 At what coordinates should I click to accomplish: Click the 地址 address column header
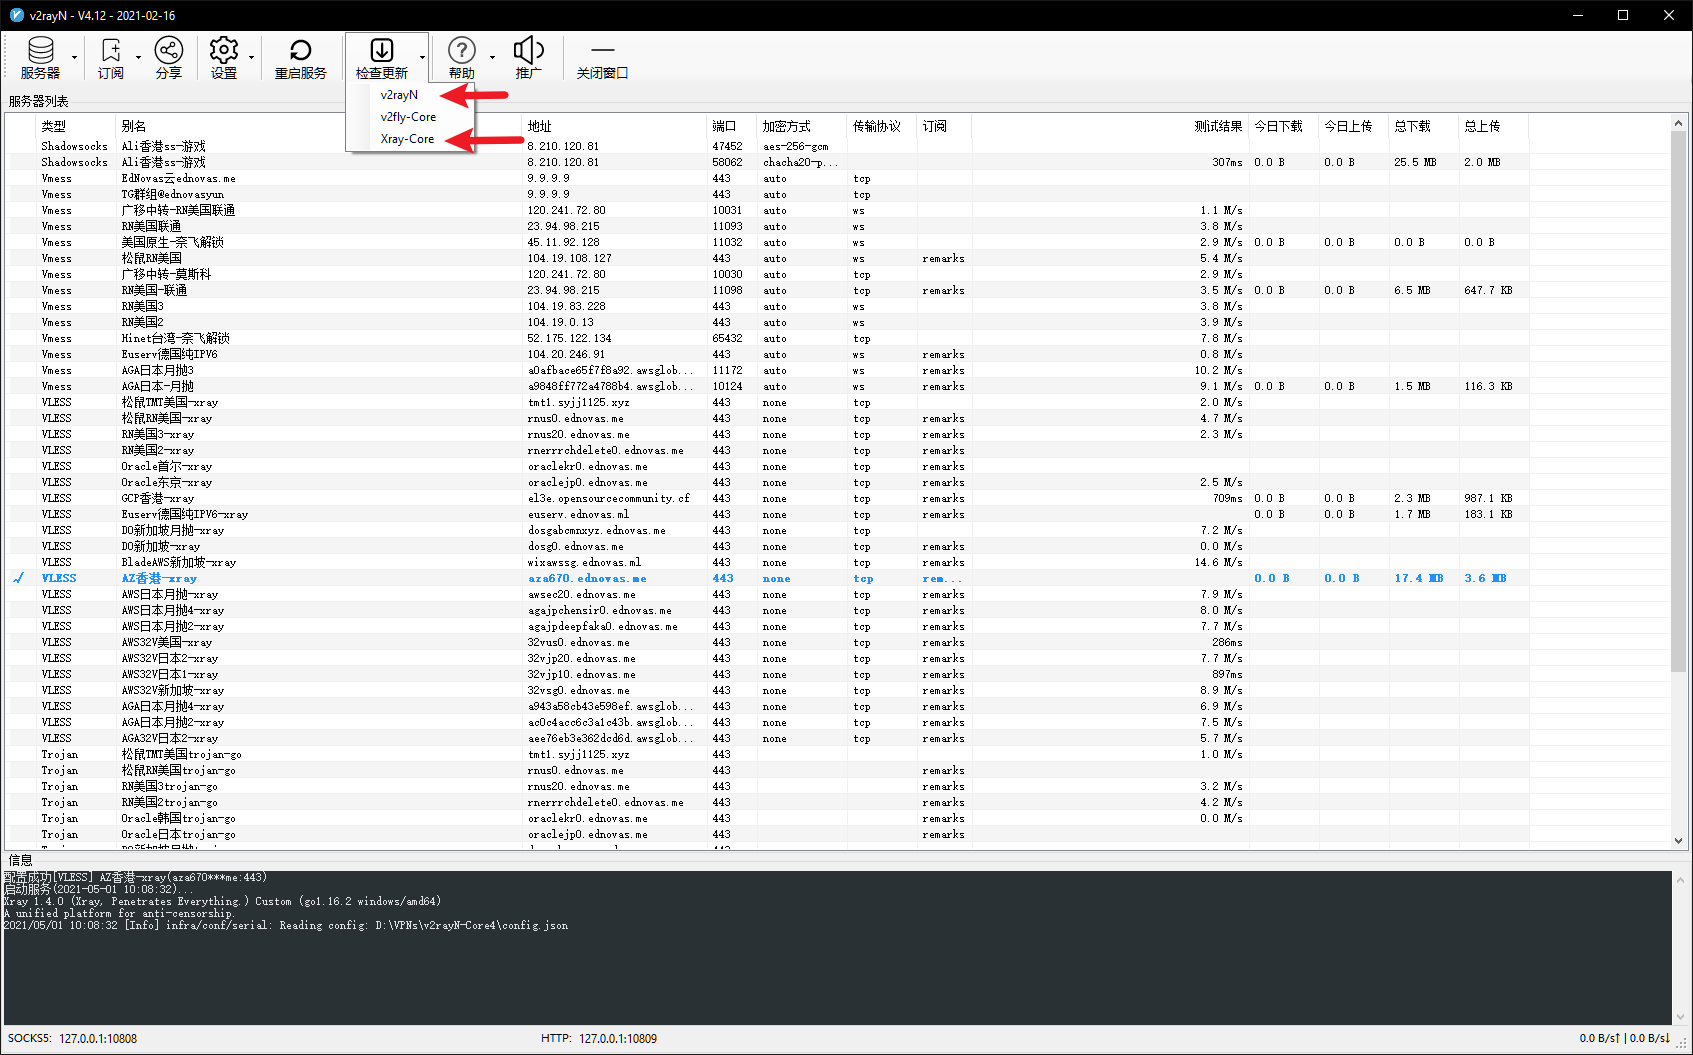pos(540,126)
